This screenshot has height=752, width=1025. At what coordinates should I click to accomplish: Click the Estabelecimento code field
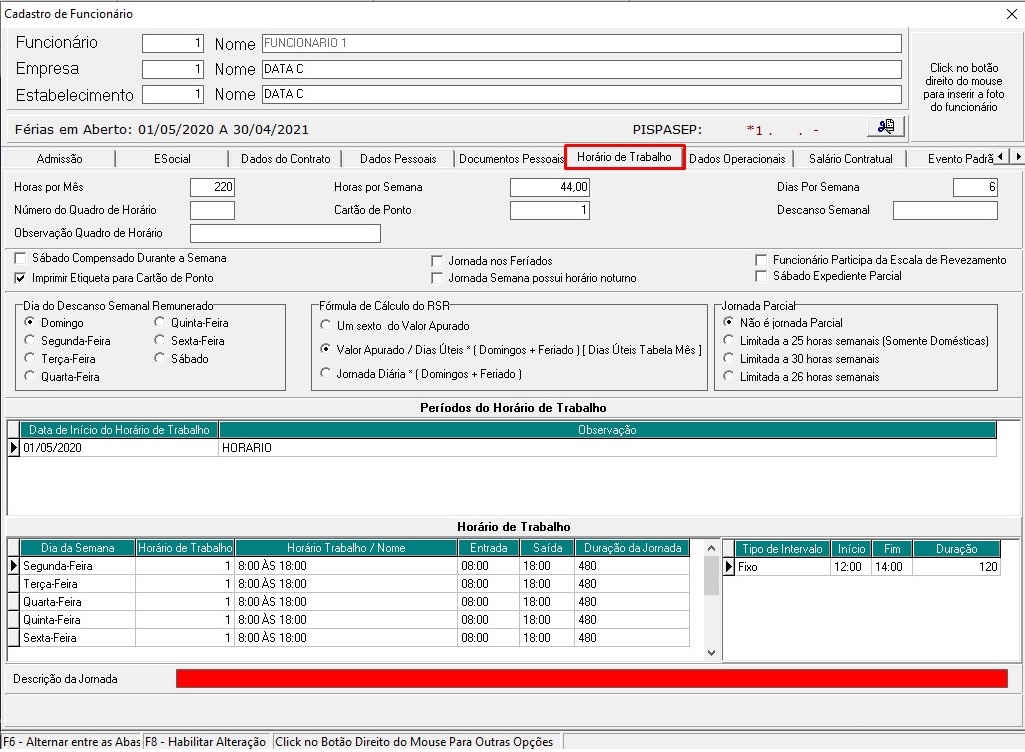(173, 94)
